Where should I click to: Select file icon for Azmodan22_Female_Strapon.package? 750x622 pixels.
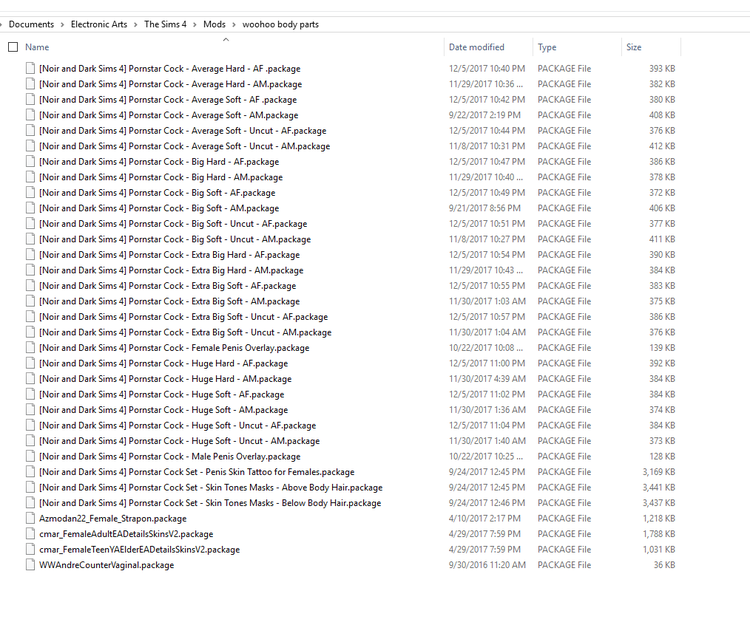pos(31,518)
